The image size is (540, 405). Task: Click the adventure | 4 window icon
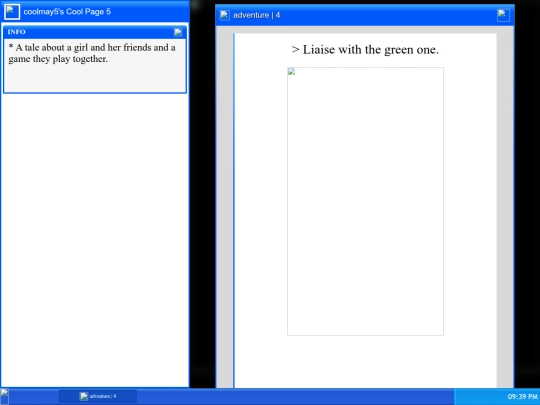225,15
